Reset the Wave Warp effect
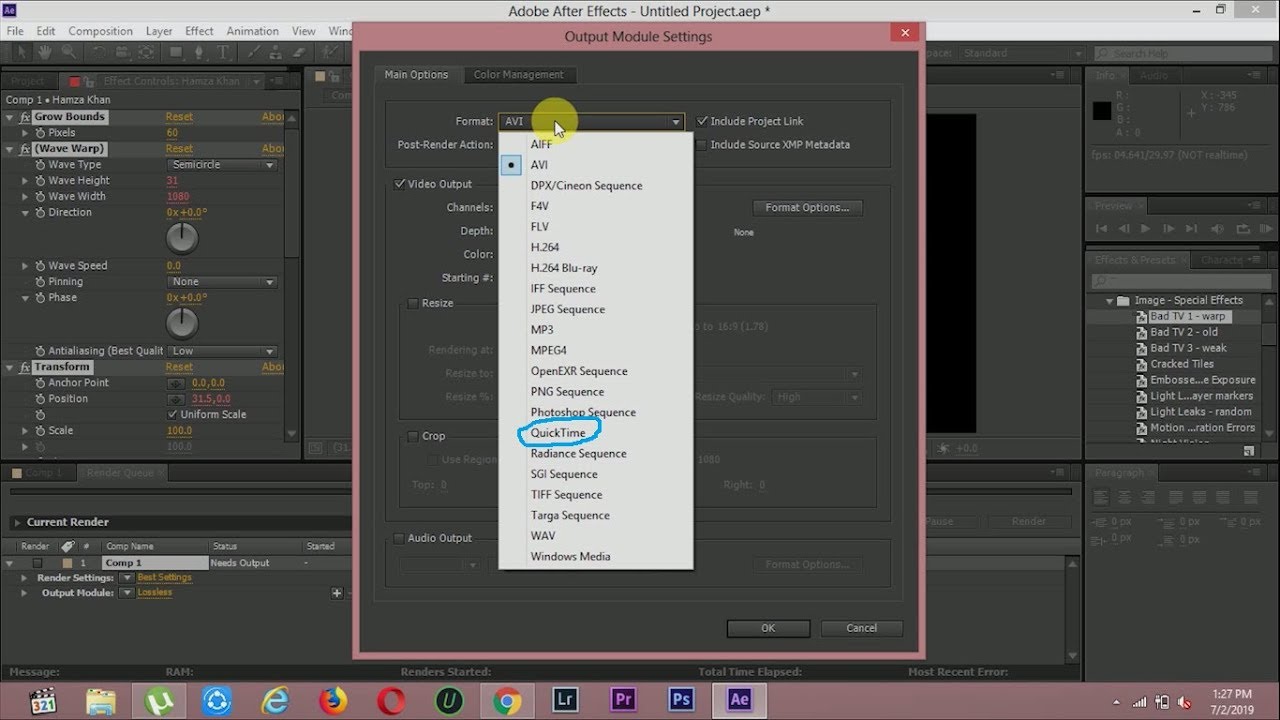The width and height of the screenshot is (1280, 720). 179,149
